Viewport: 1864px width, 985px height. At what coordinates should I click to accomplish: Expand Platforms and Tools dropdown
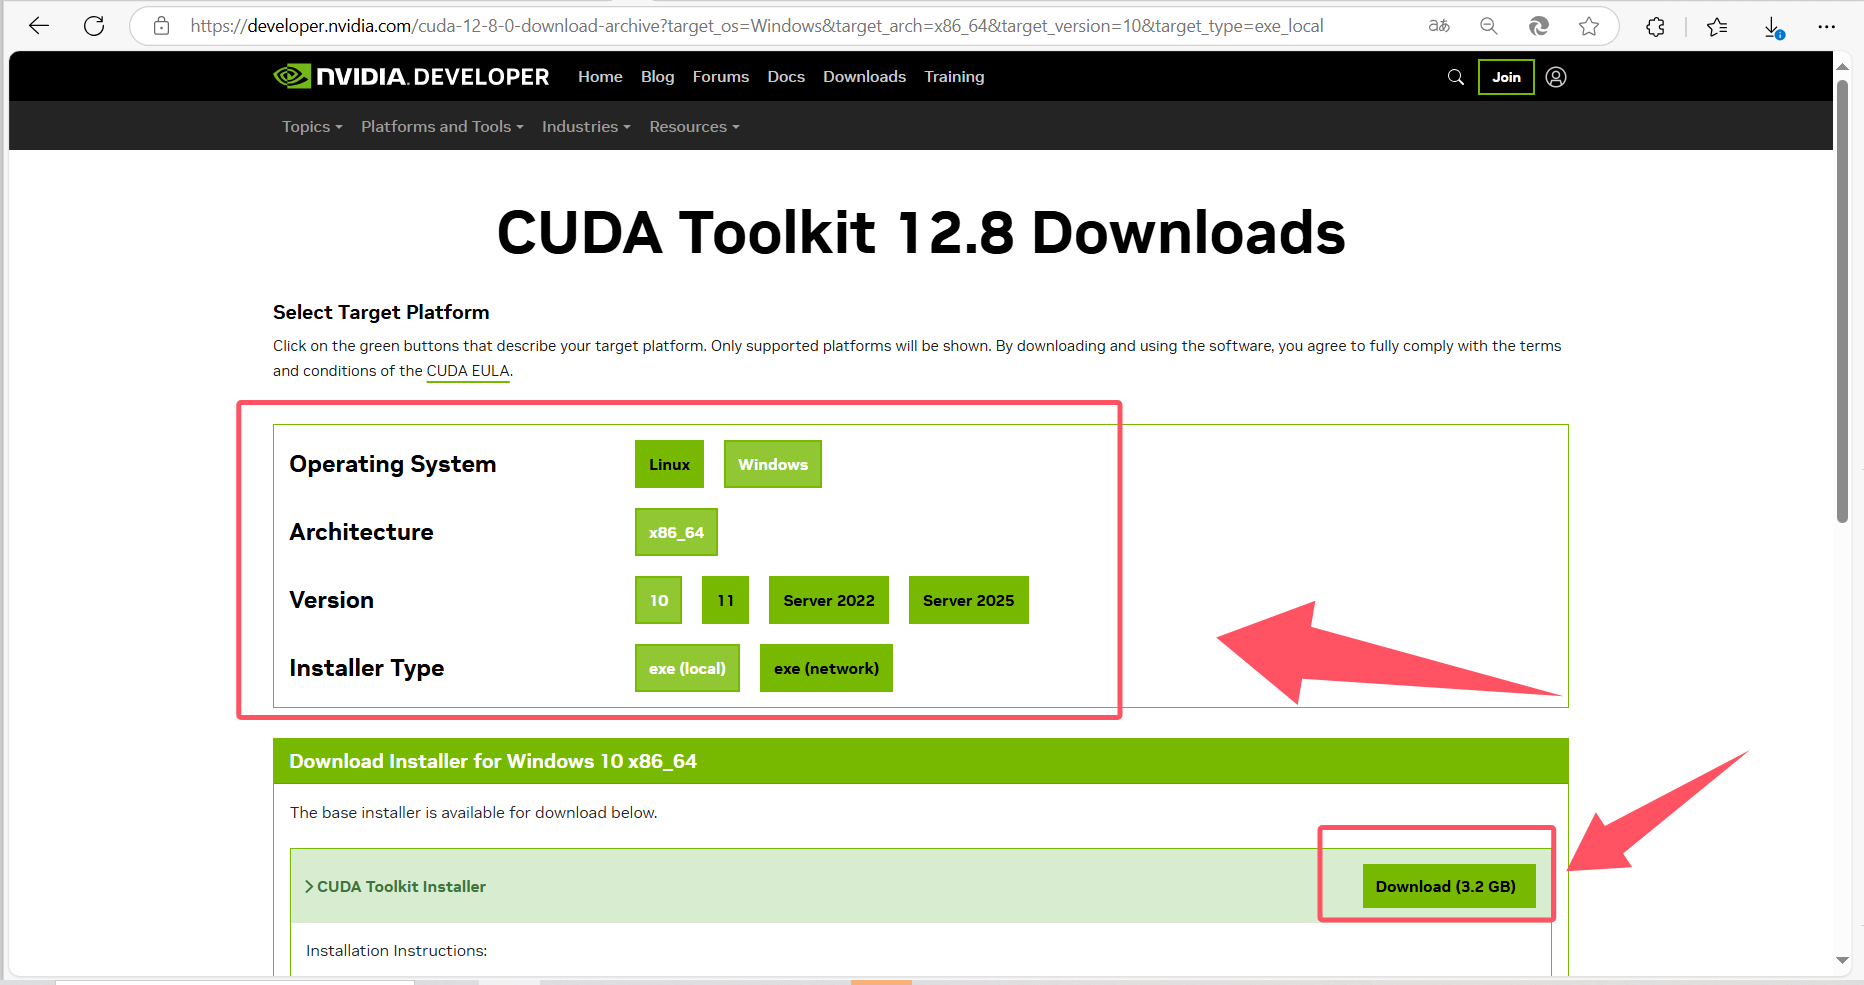tap(442, 127)
